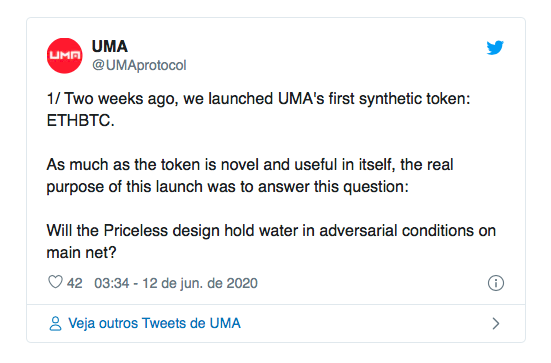
Task: Click the time 03:34 in the tweet footer
Action: (112, 283)
